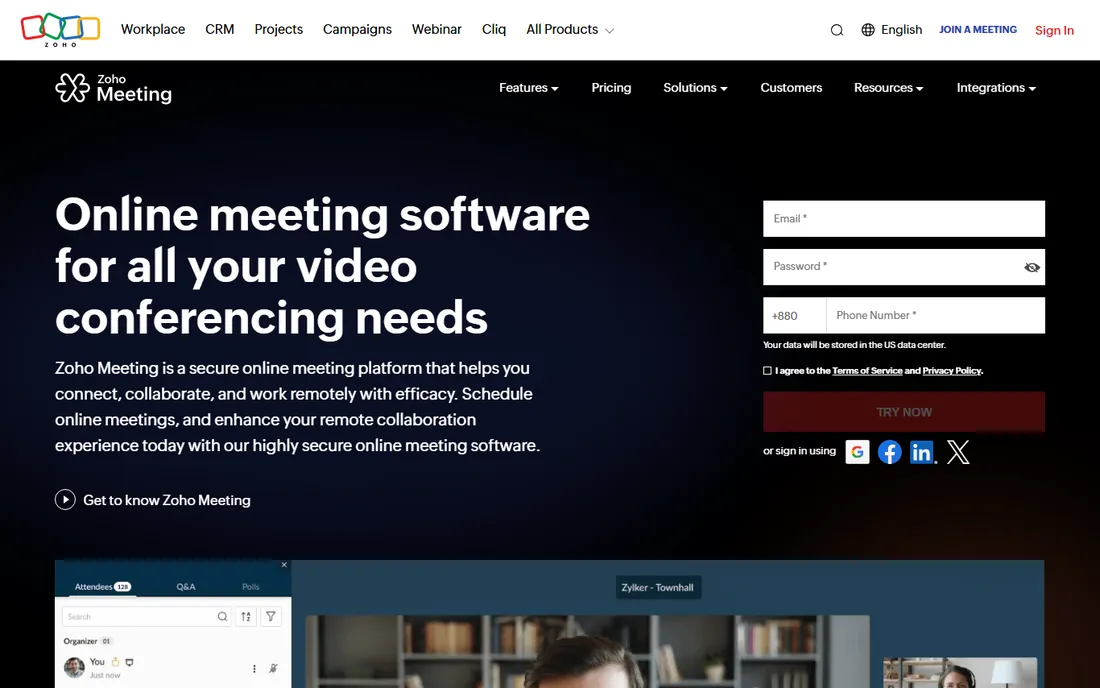Click the Organizer 01 section label

87,641
